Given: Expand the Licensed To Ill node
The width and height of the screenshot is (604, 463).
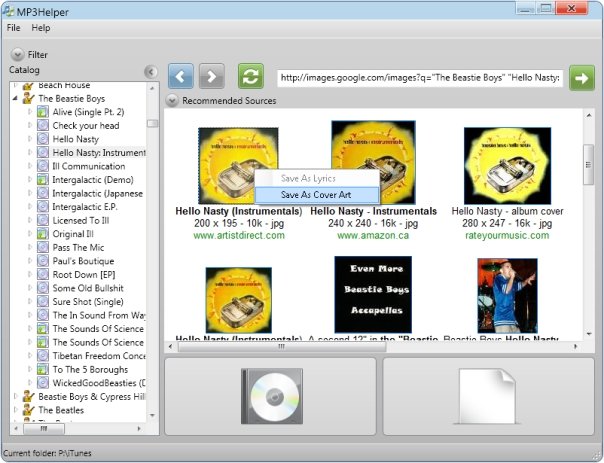Looking at the screenshot, I should pyautogui.click(x=30, y=220).
